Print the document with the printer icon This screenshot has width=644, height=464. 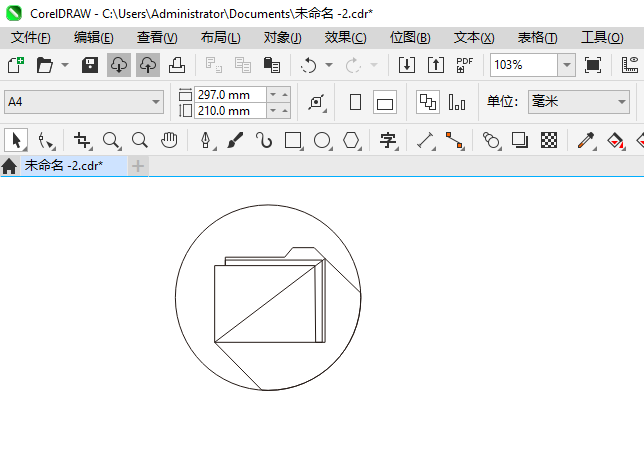177,65
